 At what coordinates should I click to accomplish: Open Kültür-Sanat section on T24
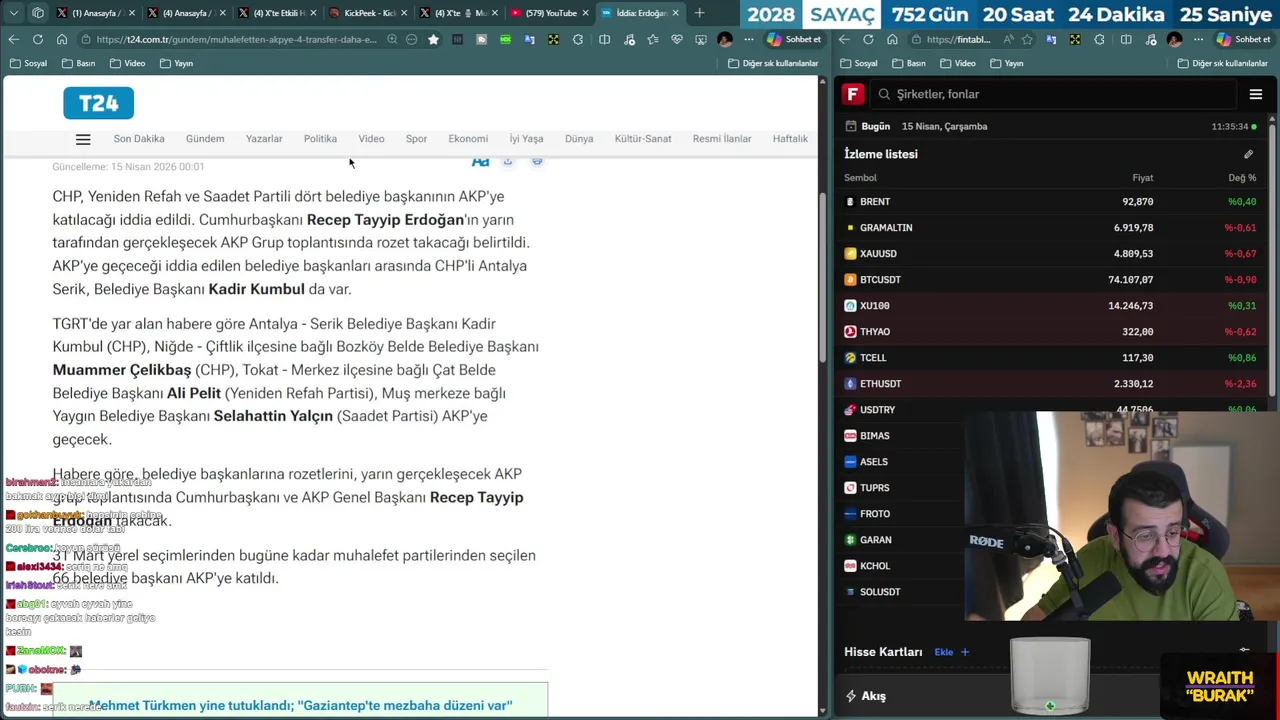coord(643,139)
